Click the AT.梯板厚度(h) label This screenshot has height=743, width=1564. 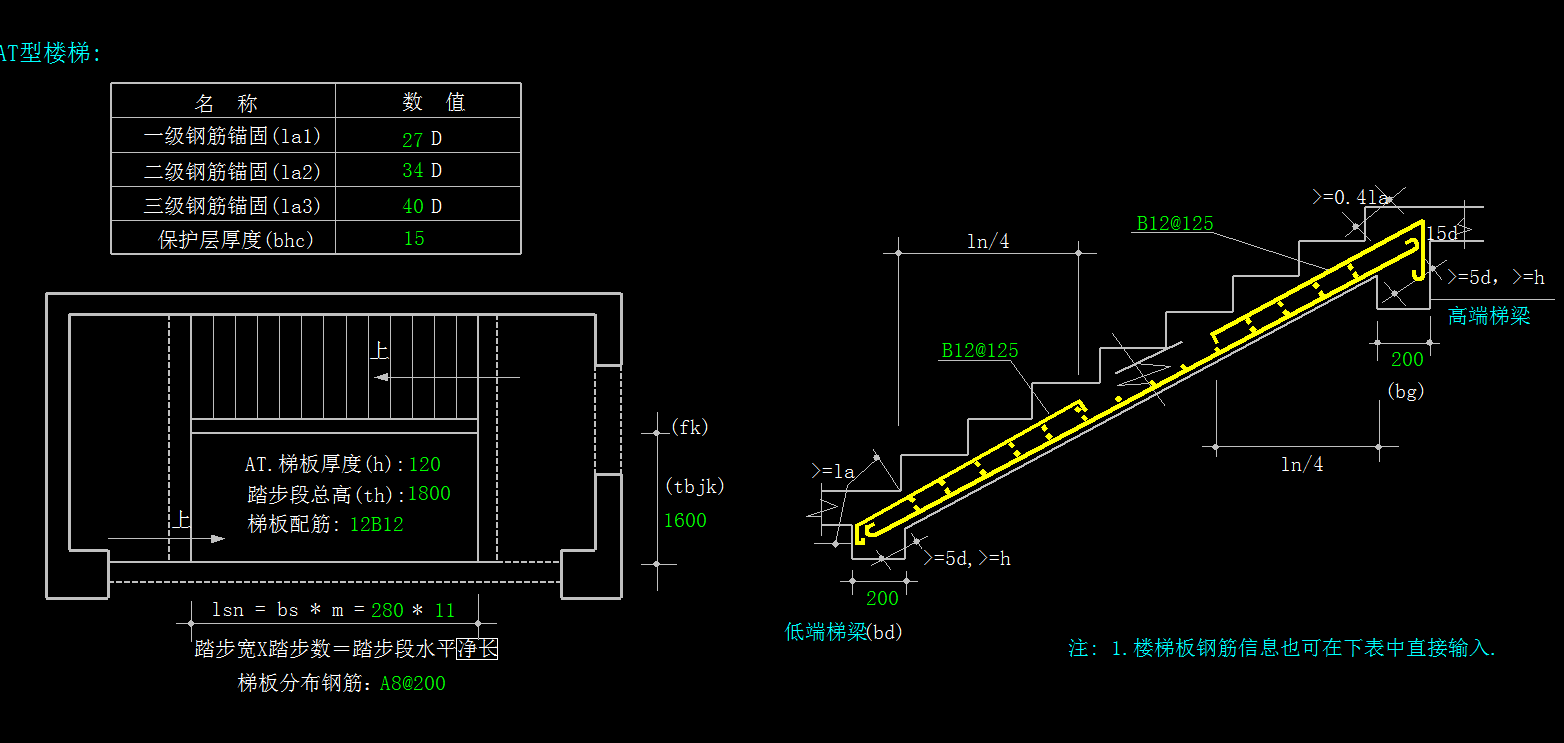pos(325,464)
